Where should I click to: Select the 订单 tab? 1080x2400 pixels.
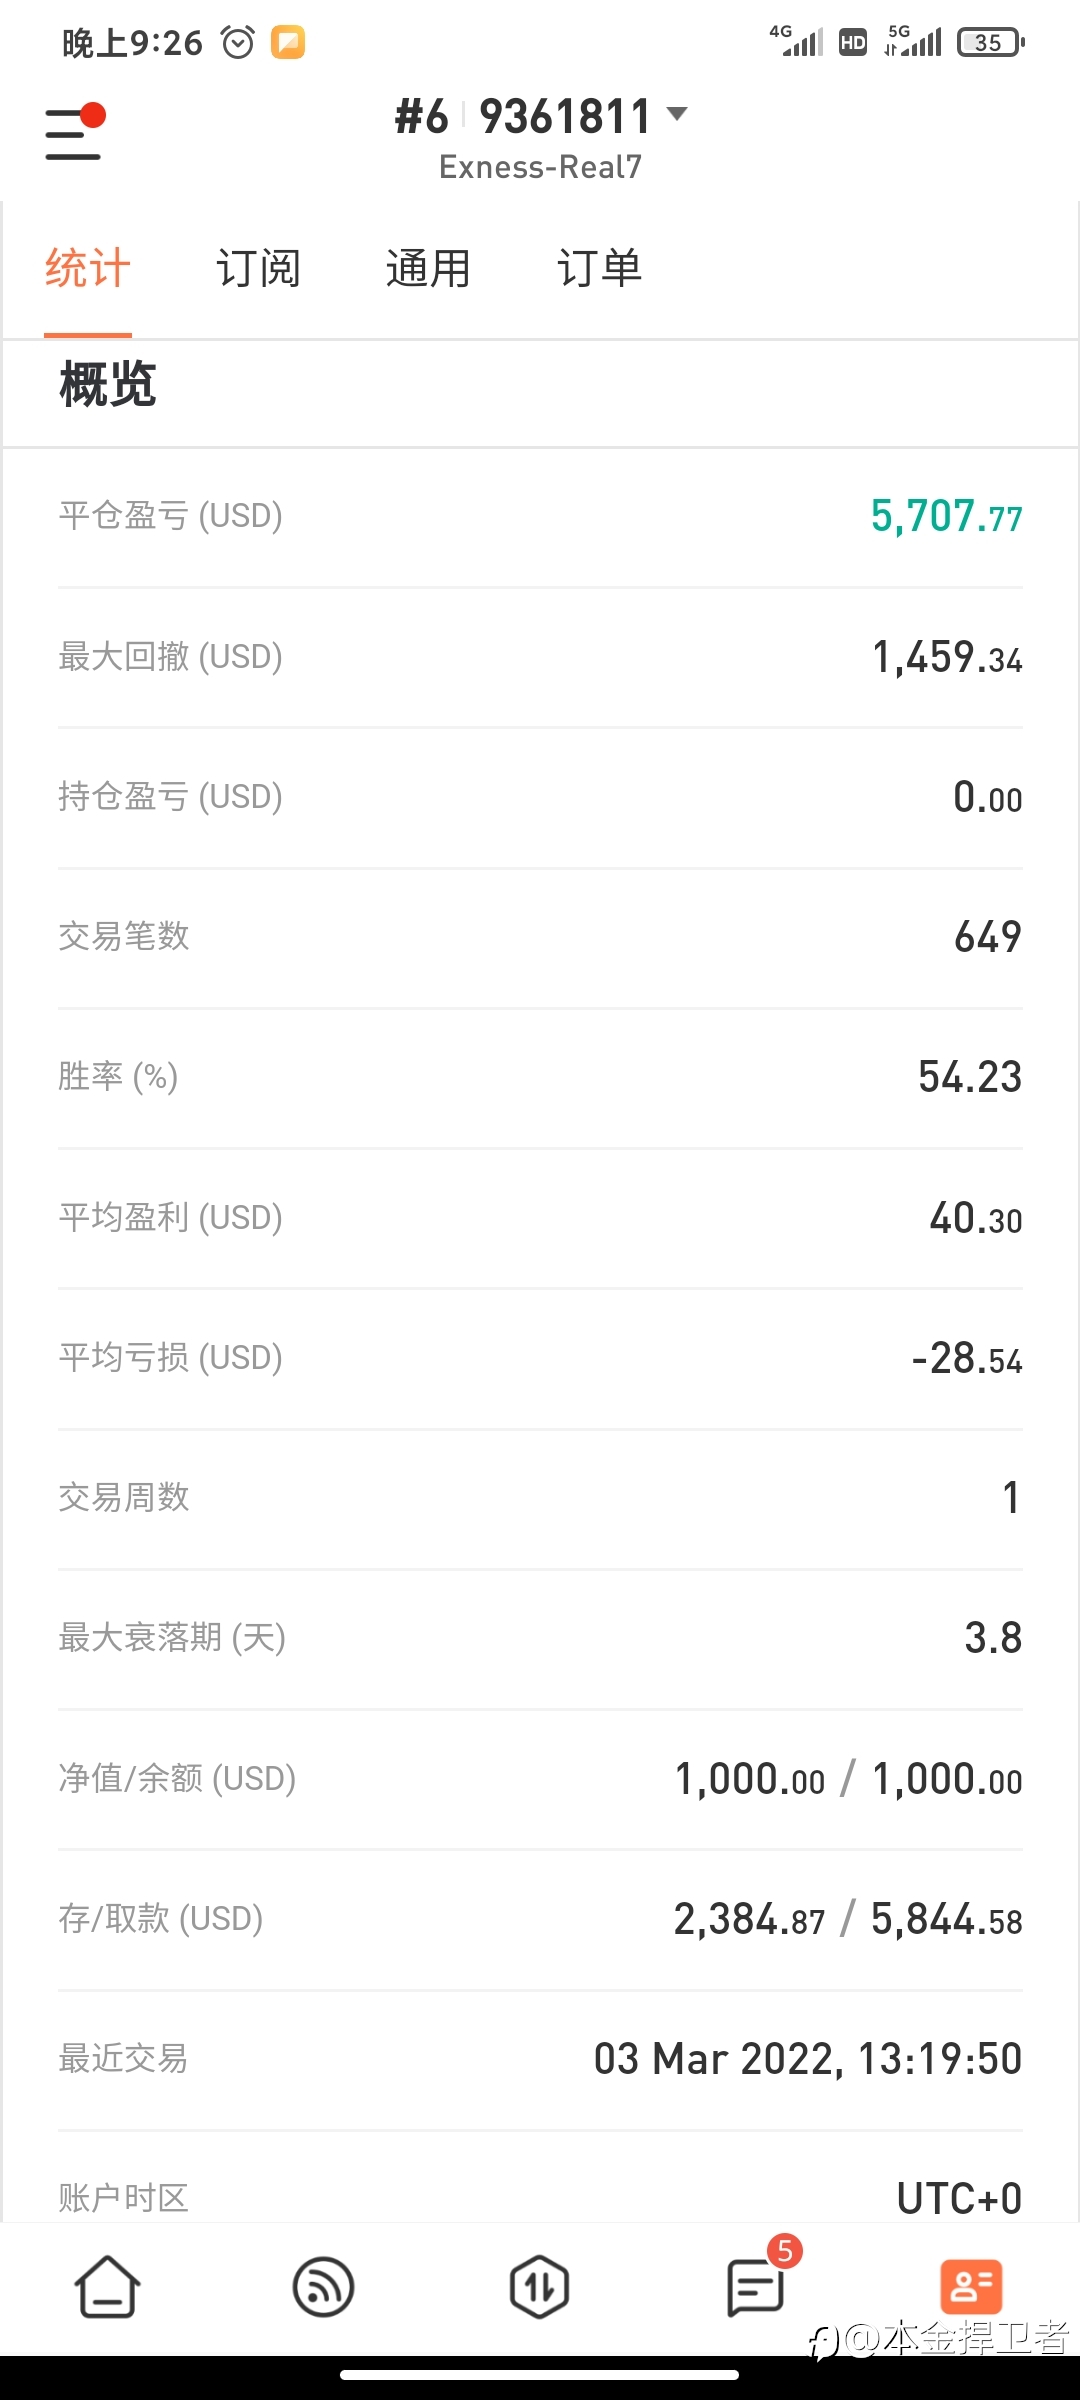[599, 268]
